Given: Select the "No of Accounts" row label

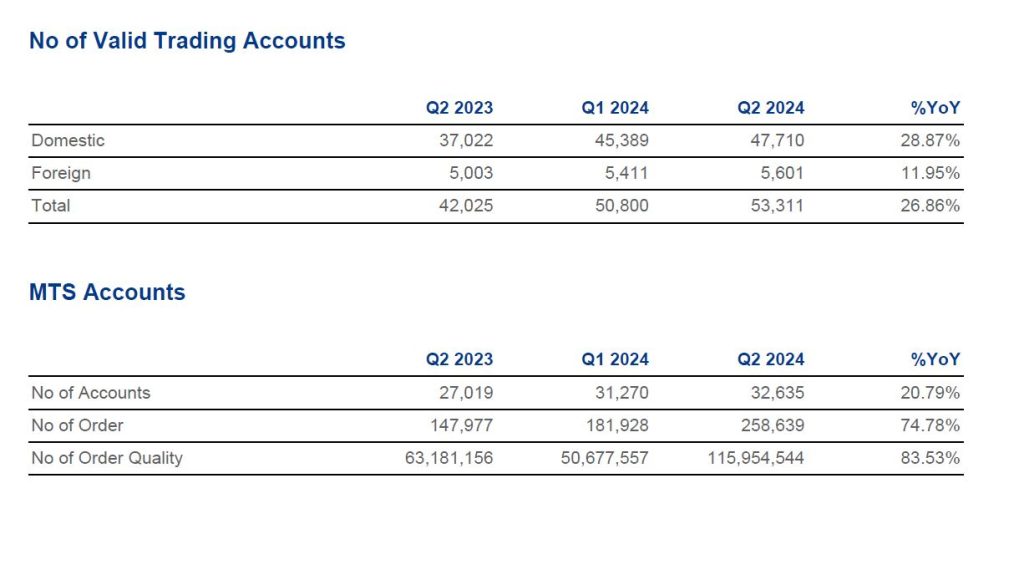Looking at the screenshot, I should point(91,393).
